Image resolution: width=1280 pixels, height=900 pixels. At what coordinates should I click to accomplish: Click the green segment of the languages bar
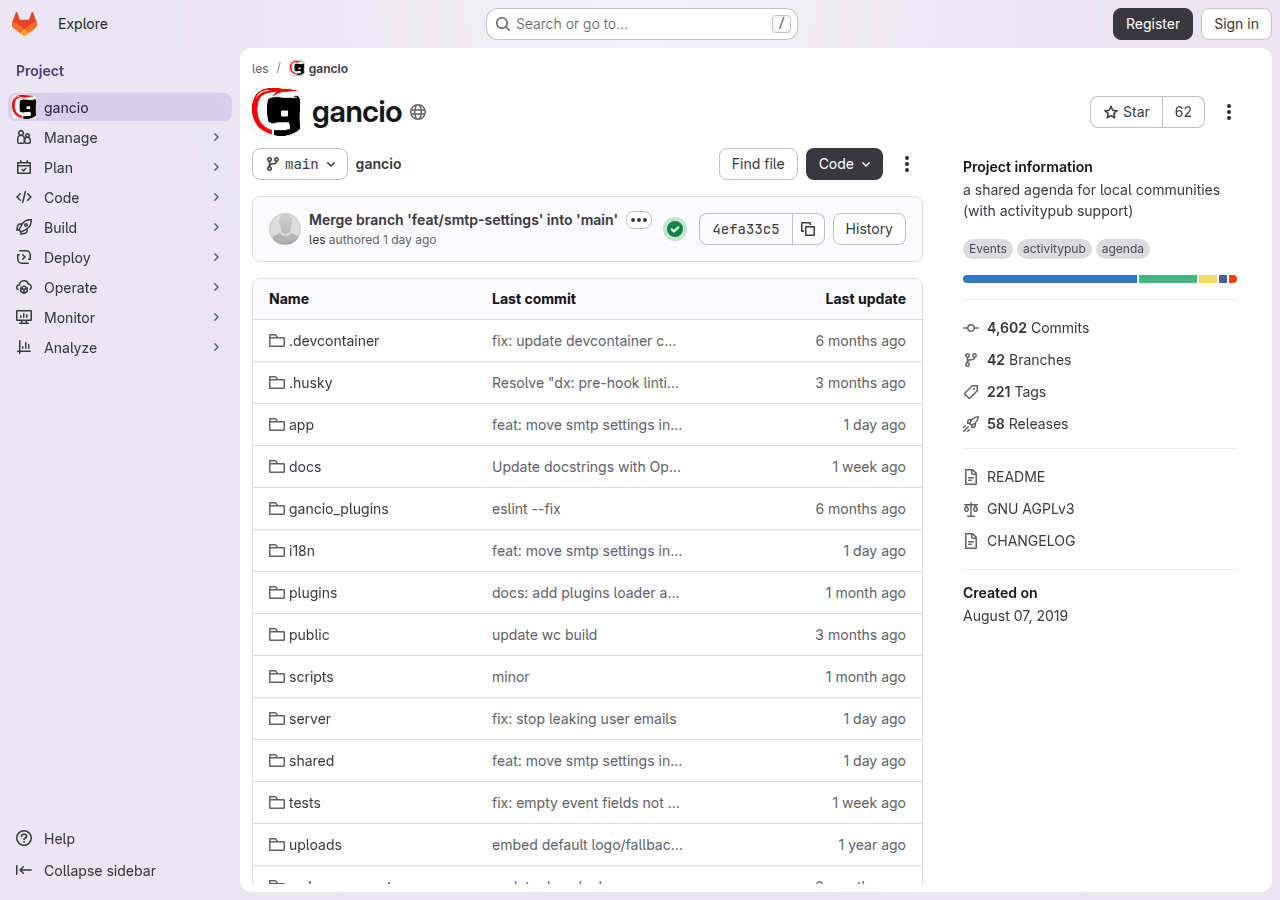coord(1168,279)
